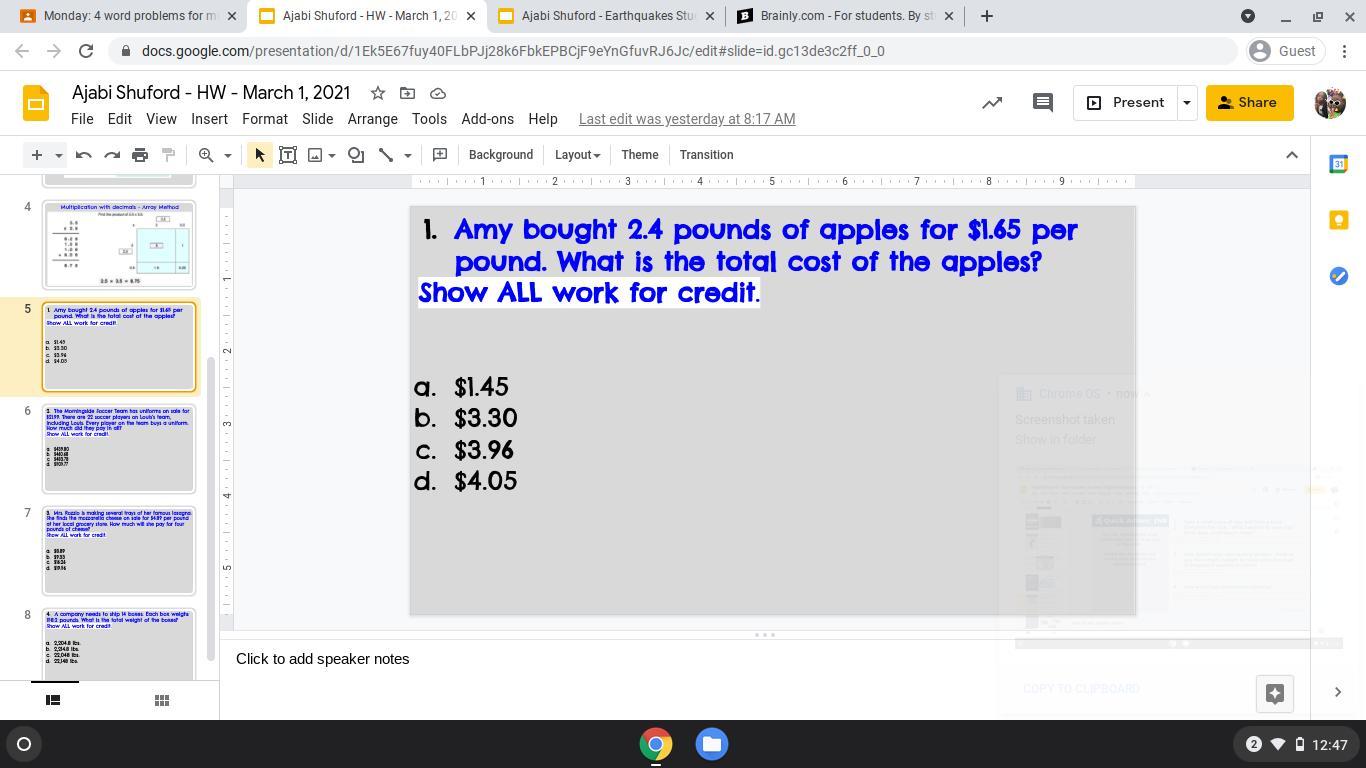Image resolution: width=1366 pixels, height=768 pixels.
Task: Click the Share button
Action: pyautogui.click(x=1249, y=103)
